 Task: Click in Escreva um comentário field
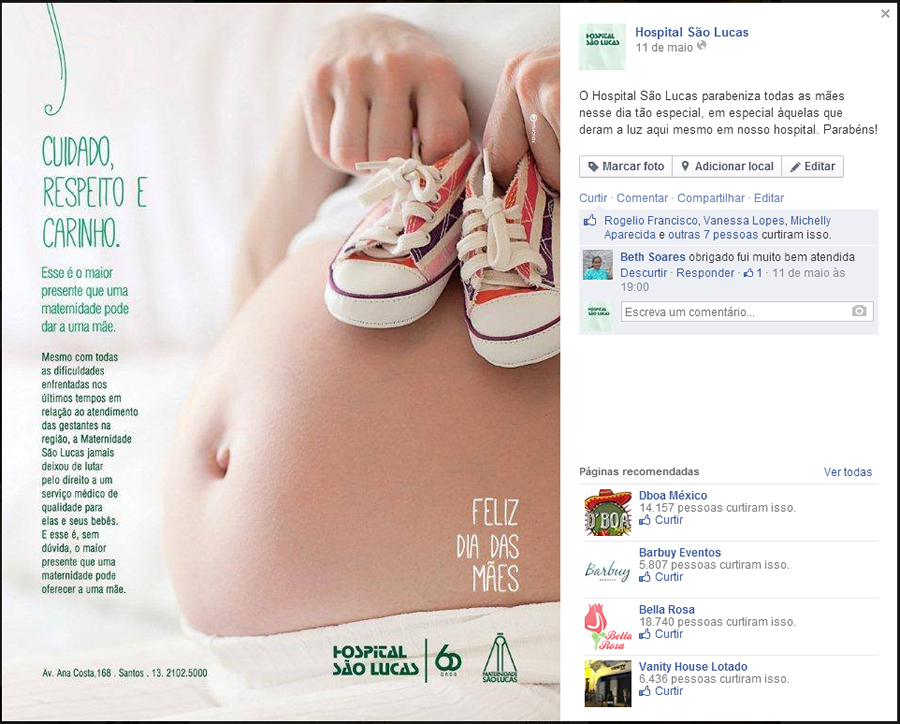[747, 312]
